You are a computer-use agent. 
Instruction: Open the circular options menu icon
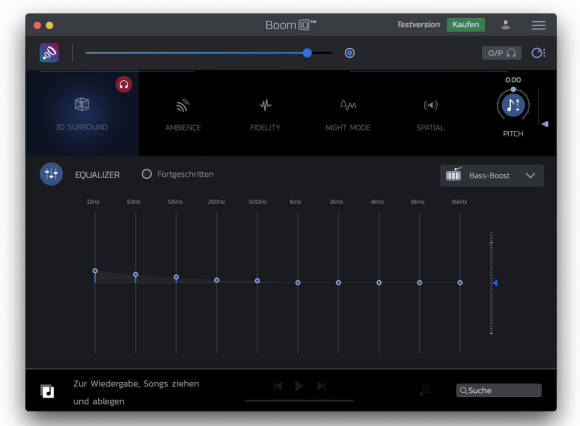[x=538, y=53]
